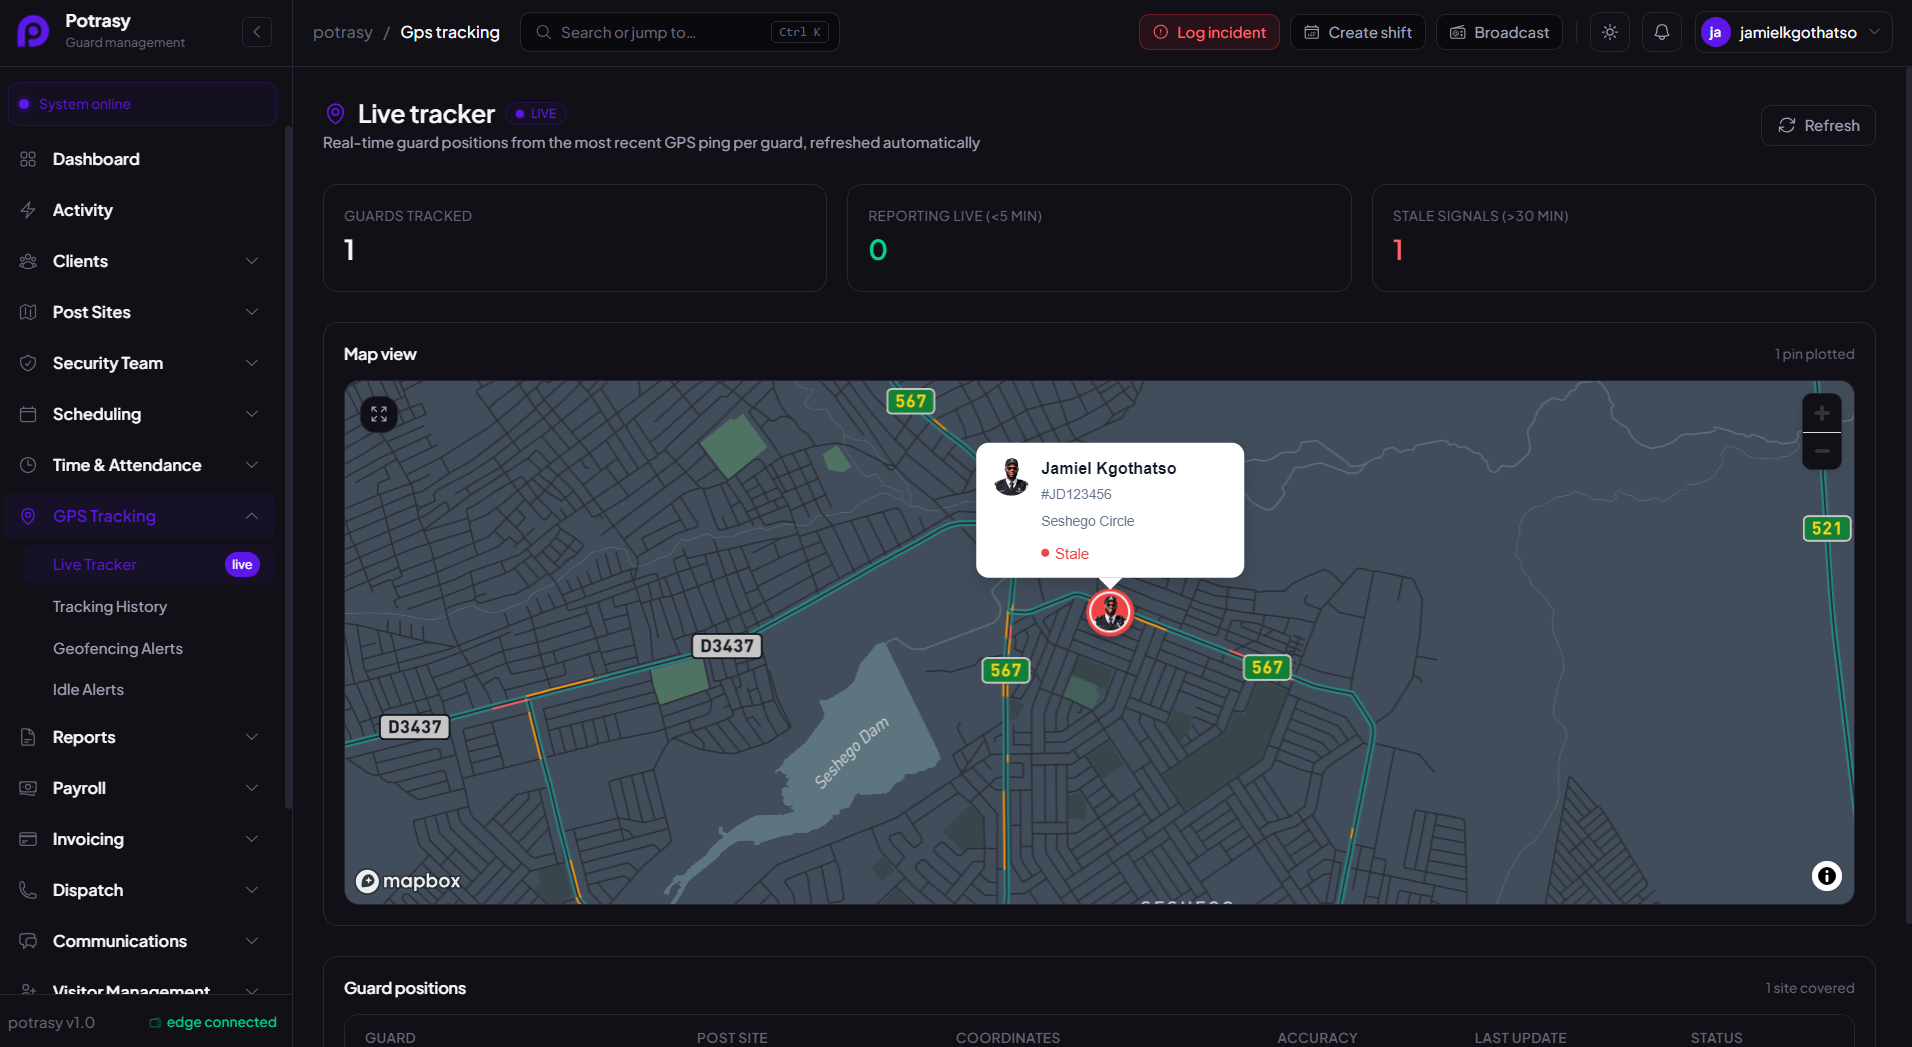Collapse the sidebar with the arrow button

pos(257,32)
